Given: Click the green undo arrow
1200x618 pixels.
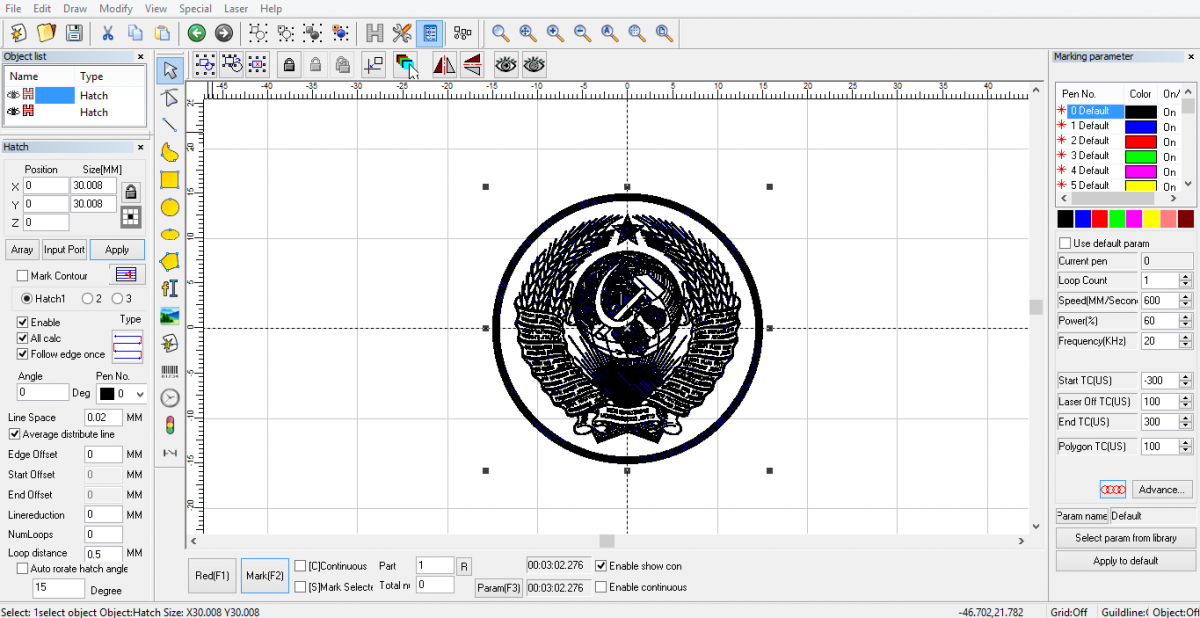Looking at the screenshot, I should pyautogui.click(x=197, y=32).
